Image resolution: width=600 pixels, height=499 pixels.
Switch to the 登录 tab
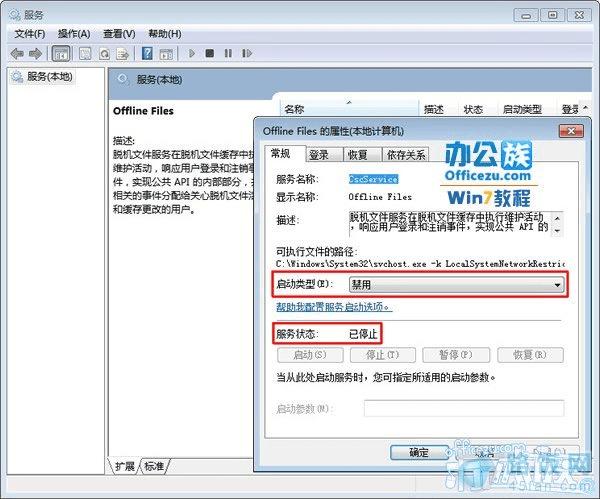pyautogui.click(x=324, y=155)
